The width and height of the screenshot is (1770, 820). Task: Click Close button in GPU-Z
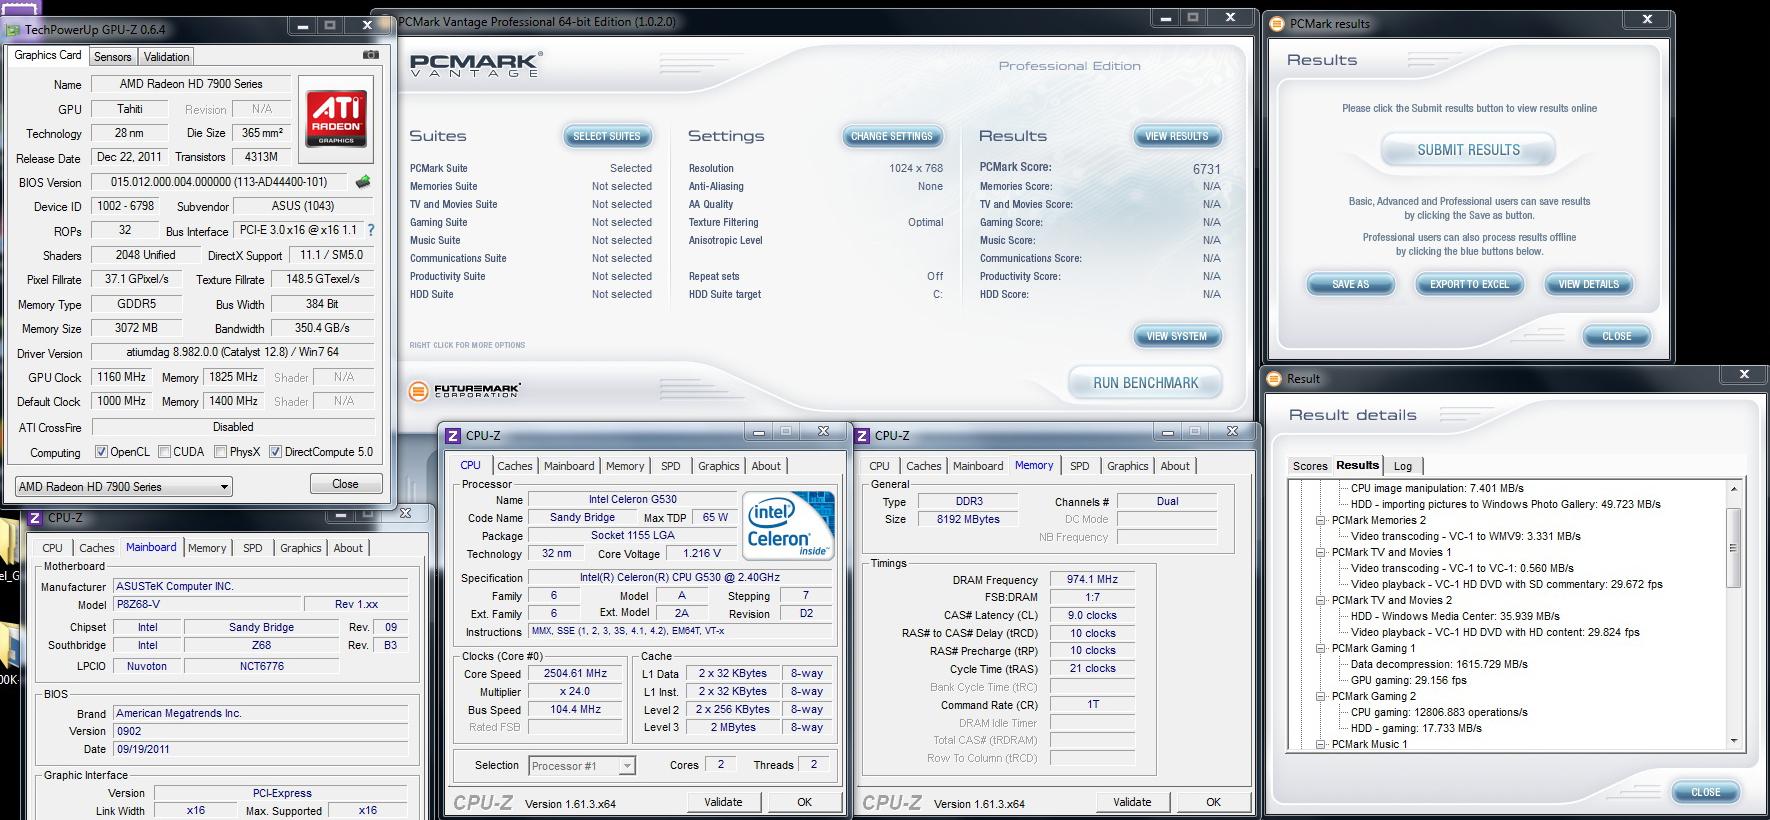click(345, 484)
